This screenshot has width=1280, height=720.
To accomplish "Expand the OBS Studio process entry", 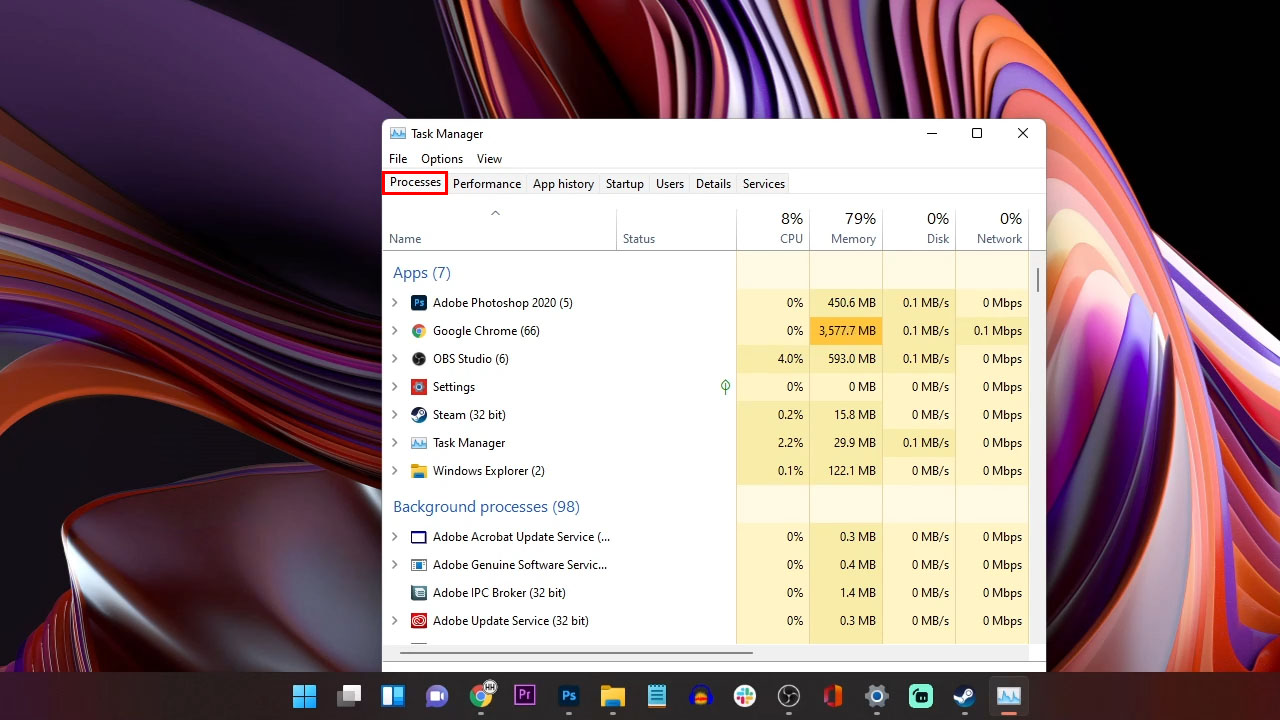I will (x=393, y=359).
